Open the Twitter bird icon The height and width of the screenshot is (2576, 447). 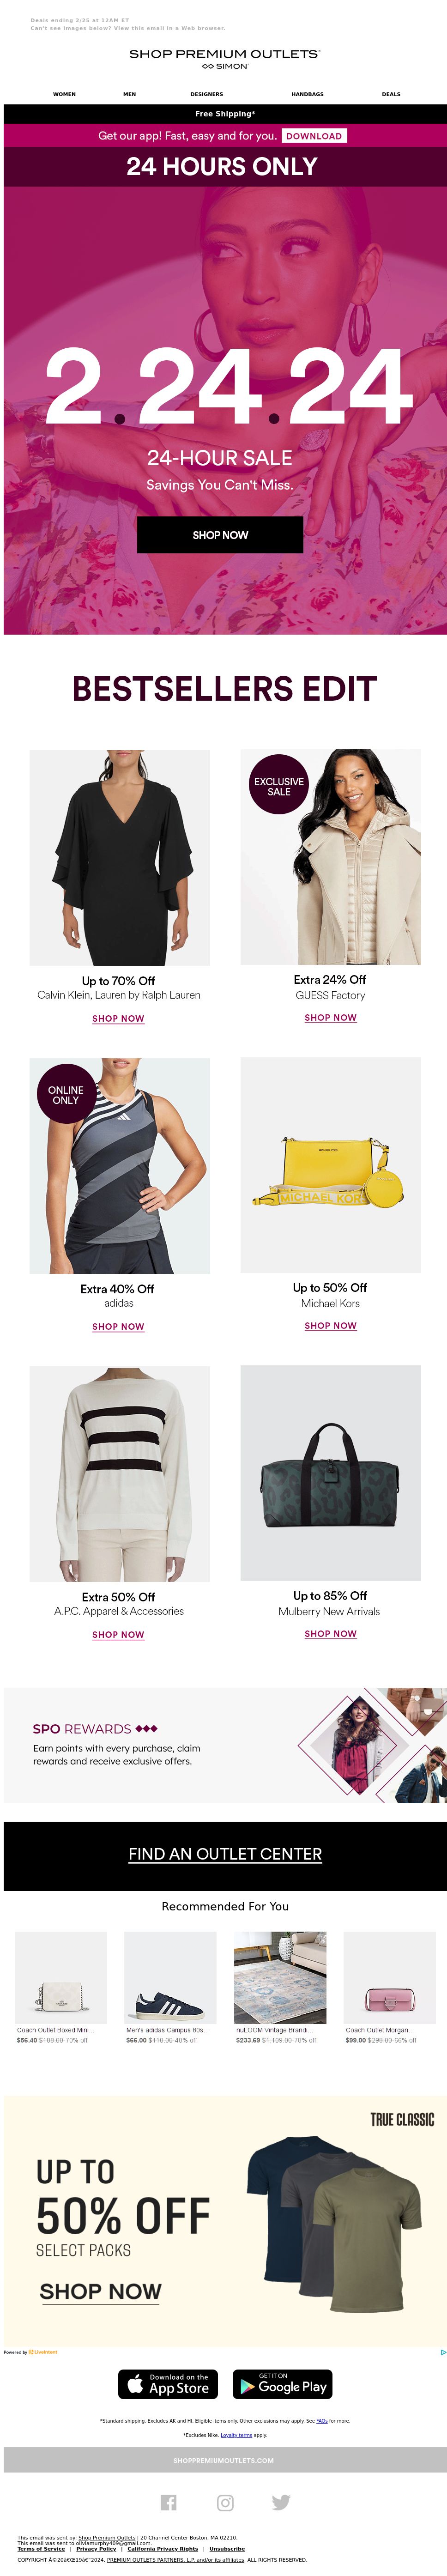coord(281,2501)
